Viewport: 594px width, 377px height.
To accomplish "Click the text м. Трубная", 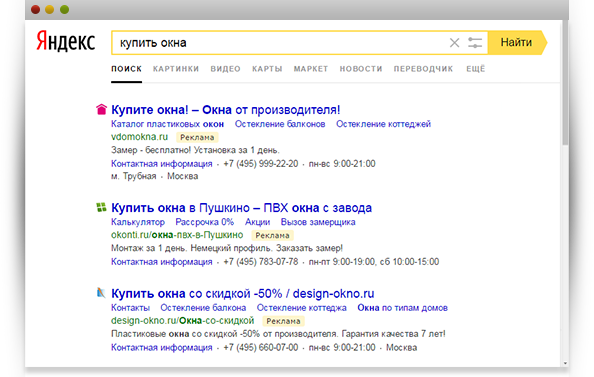I will [134, 176].
